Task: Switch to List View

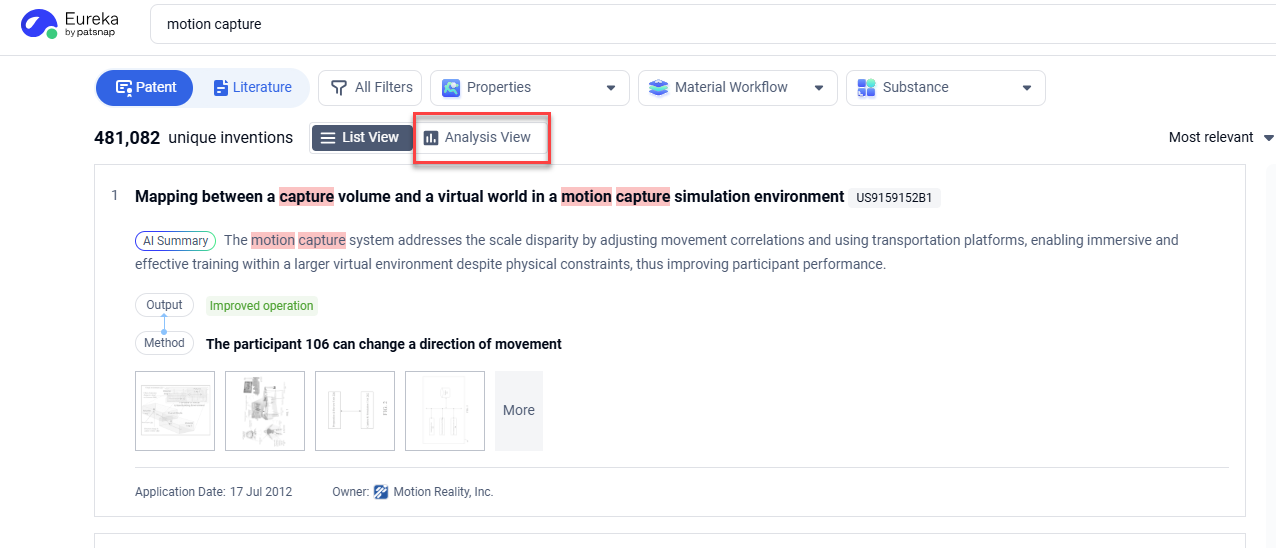Action: pos(361,138)
